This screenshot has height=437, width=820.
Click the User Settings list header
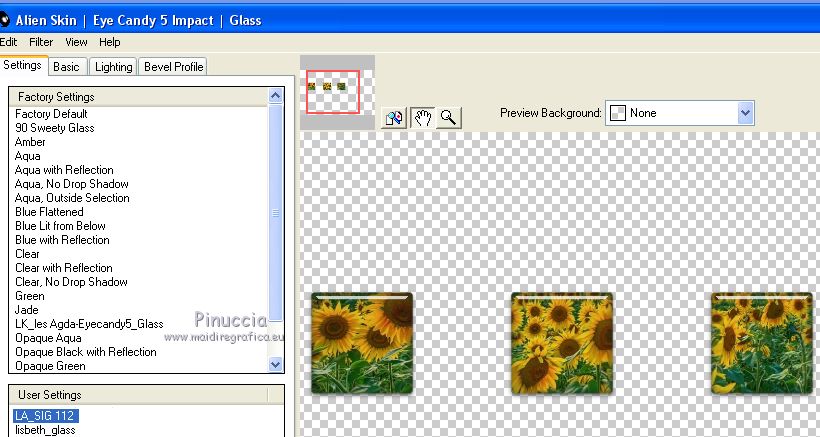(139, 395)
